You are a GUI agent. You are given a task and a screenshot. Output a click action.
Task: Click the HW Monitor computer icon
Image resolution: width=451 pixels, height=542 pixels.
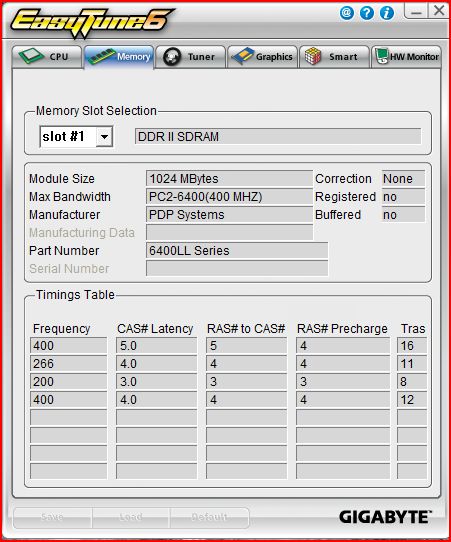pyautogui.click(x=382, y=56)
